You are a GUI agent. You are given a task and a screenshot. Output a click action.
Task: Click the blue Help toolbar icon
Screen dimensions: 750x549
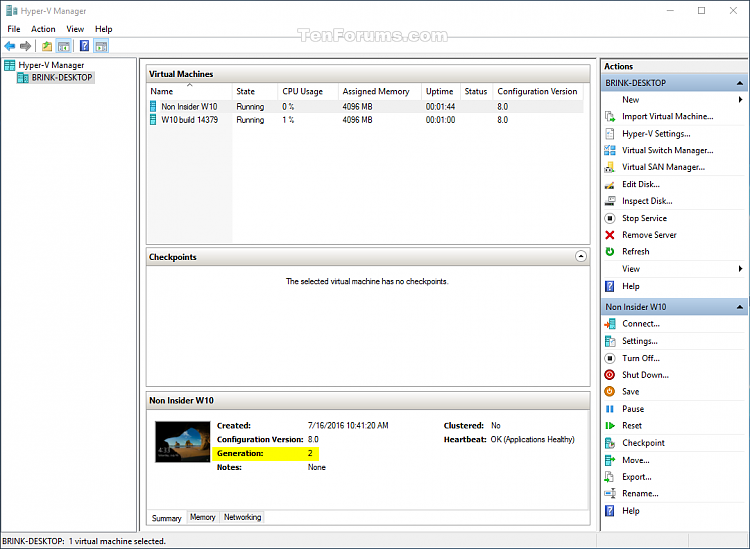tap(84, 46)
